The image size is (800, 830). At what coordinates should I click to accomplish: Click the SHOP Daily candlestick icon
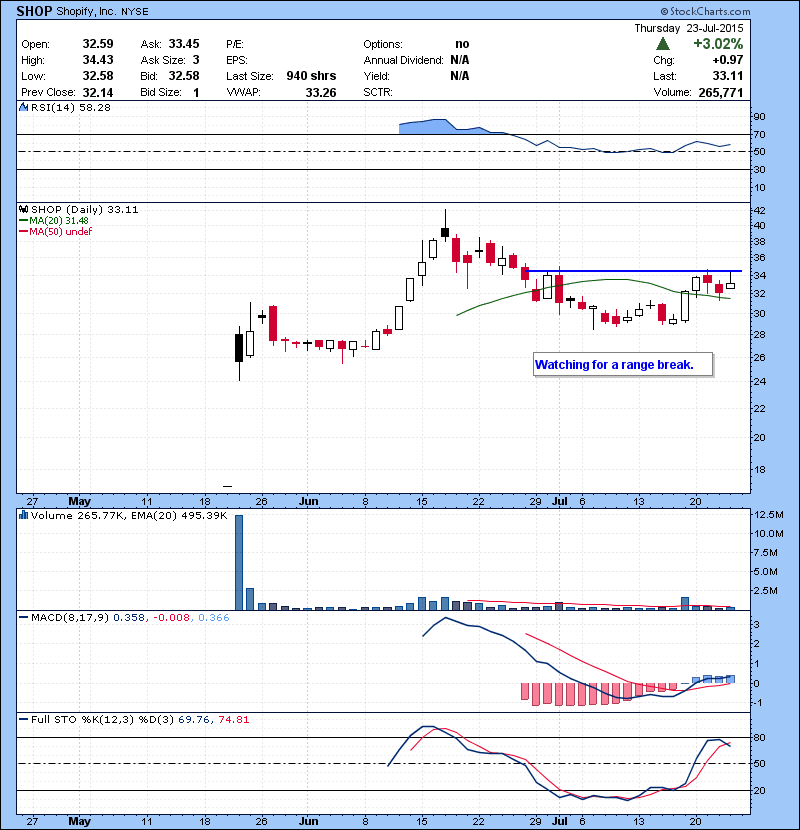23,209
